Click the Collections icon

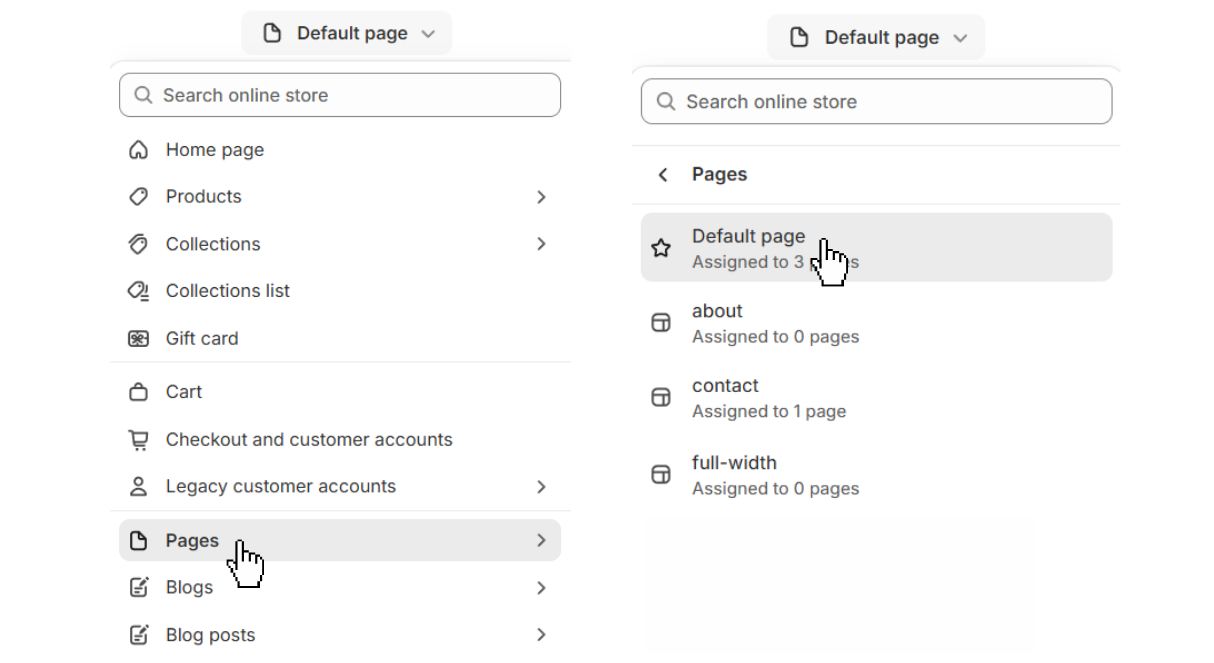pos(138,243)
